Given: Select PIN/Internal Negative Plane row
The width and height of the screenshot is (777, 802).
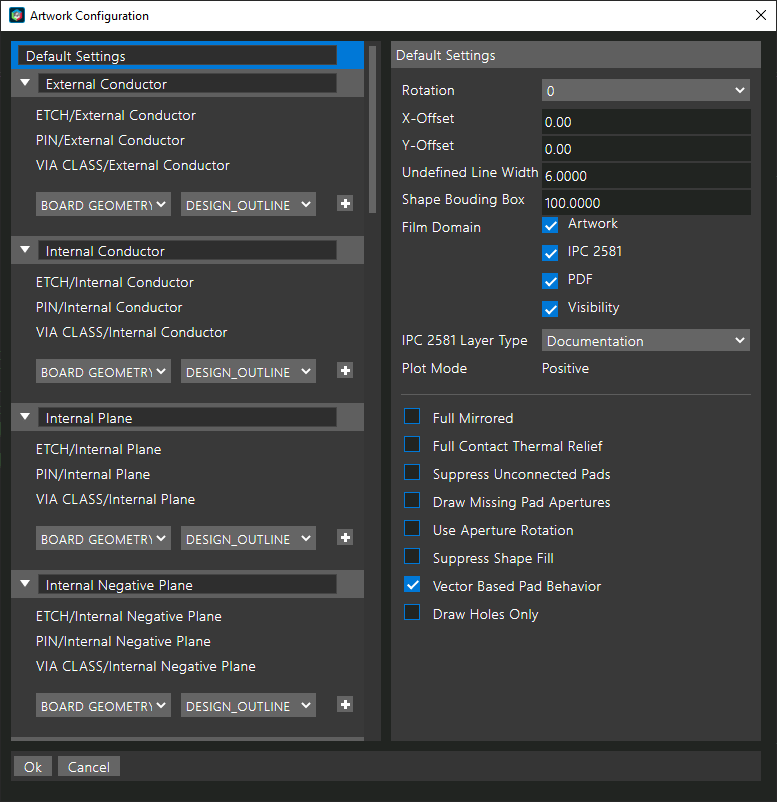Looking at the screenshot, I should point(123,641).
